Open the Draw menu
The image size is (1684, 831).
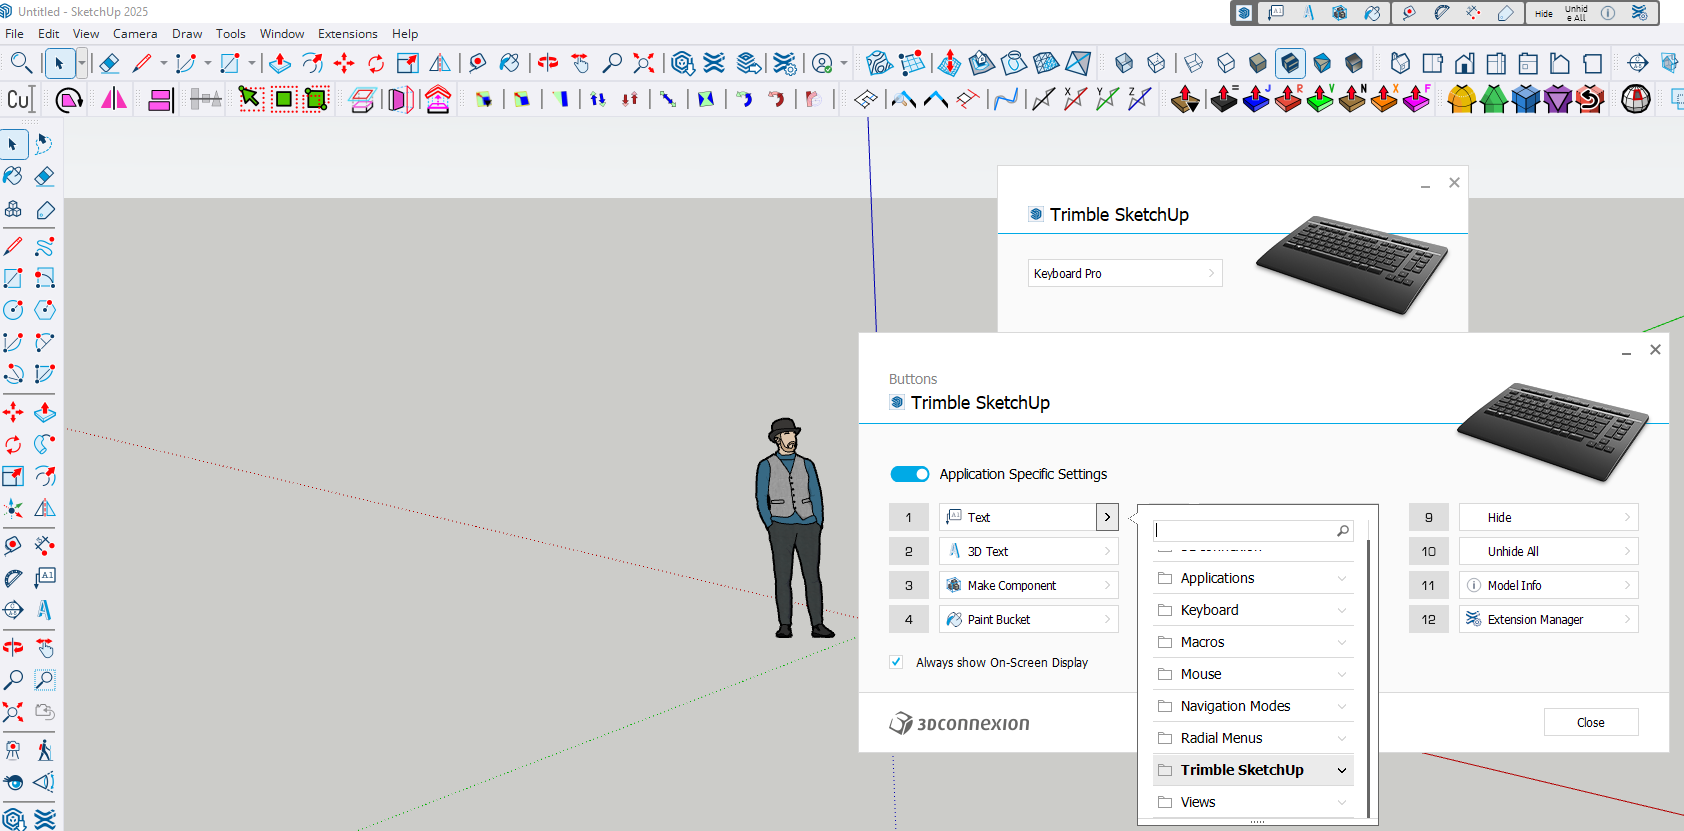pyautogui.click(x=187, y=34)
